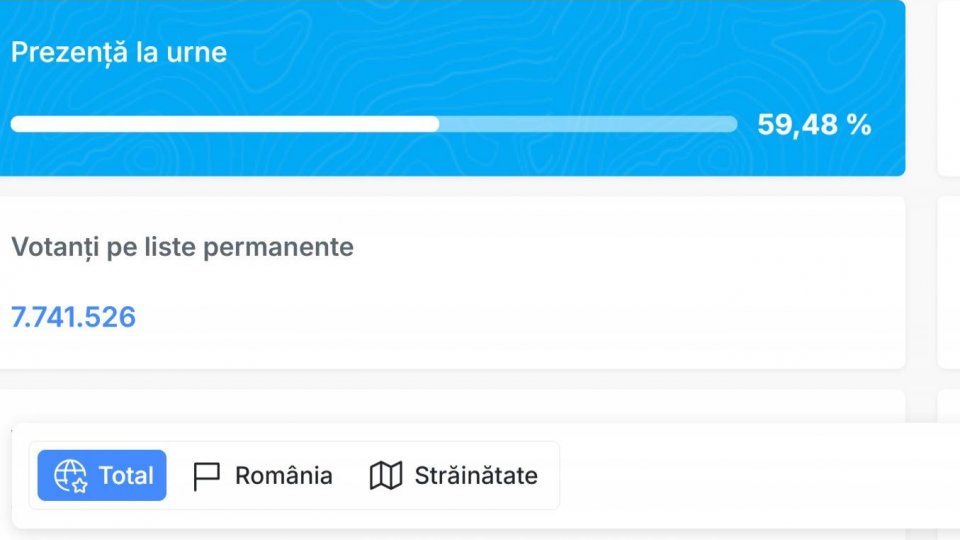Select the Total tab label
This screenshot has width=960, height=540.
pos(126,475)
